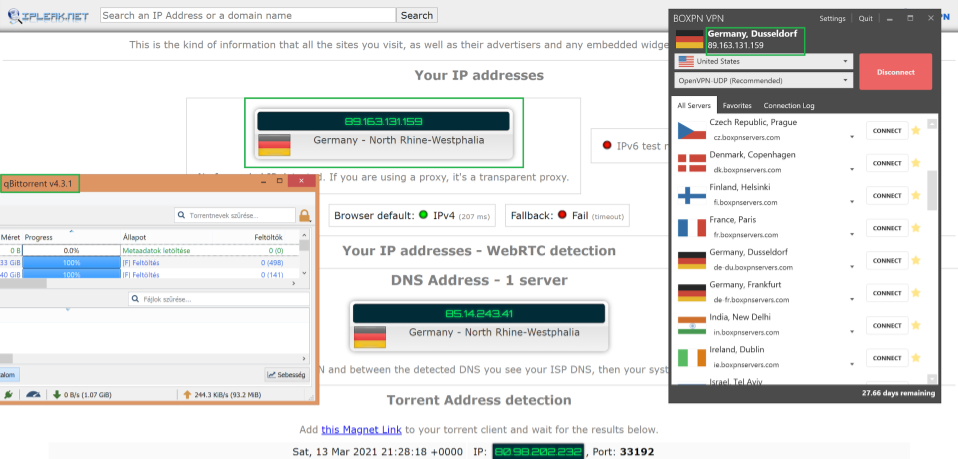The height and width of the screenshot is (459, 958).
Task: Click the torrent list horizontal scrollbar thumb
Action: [x=23, y=284]
